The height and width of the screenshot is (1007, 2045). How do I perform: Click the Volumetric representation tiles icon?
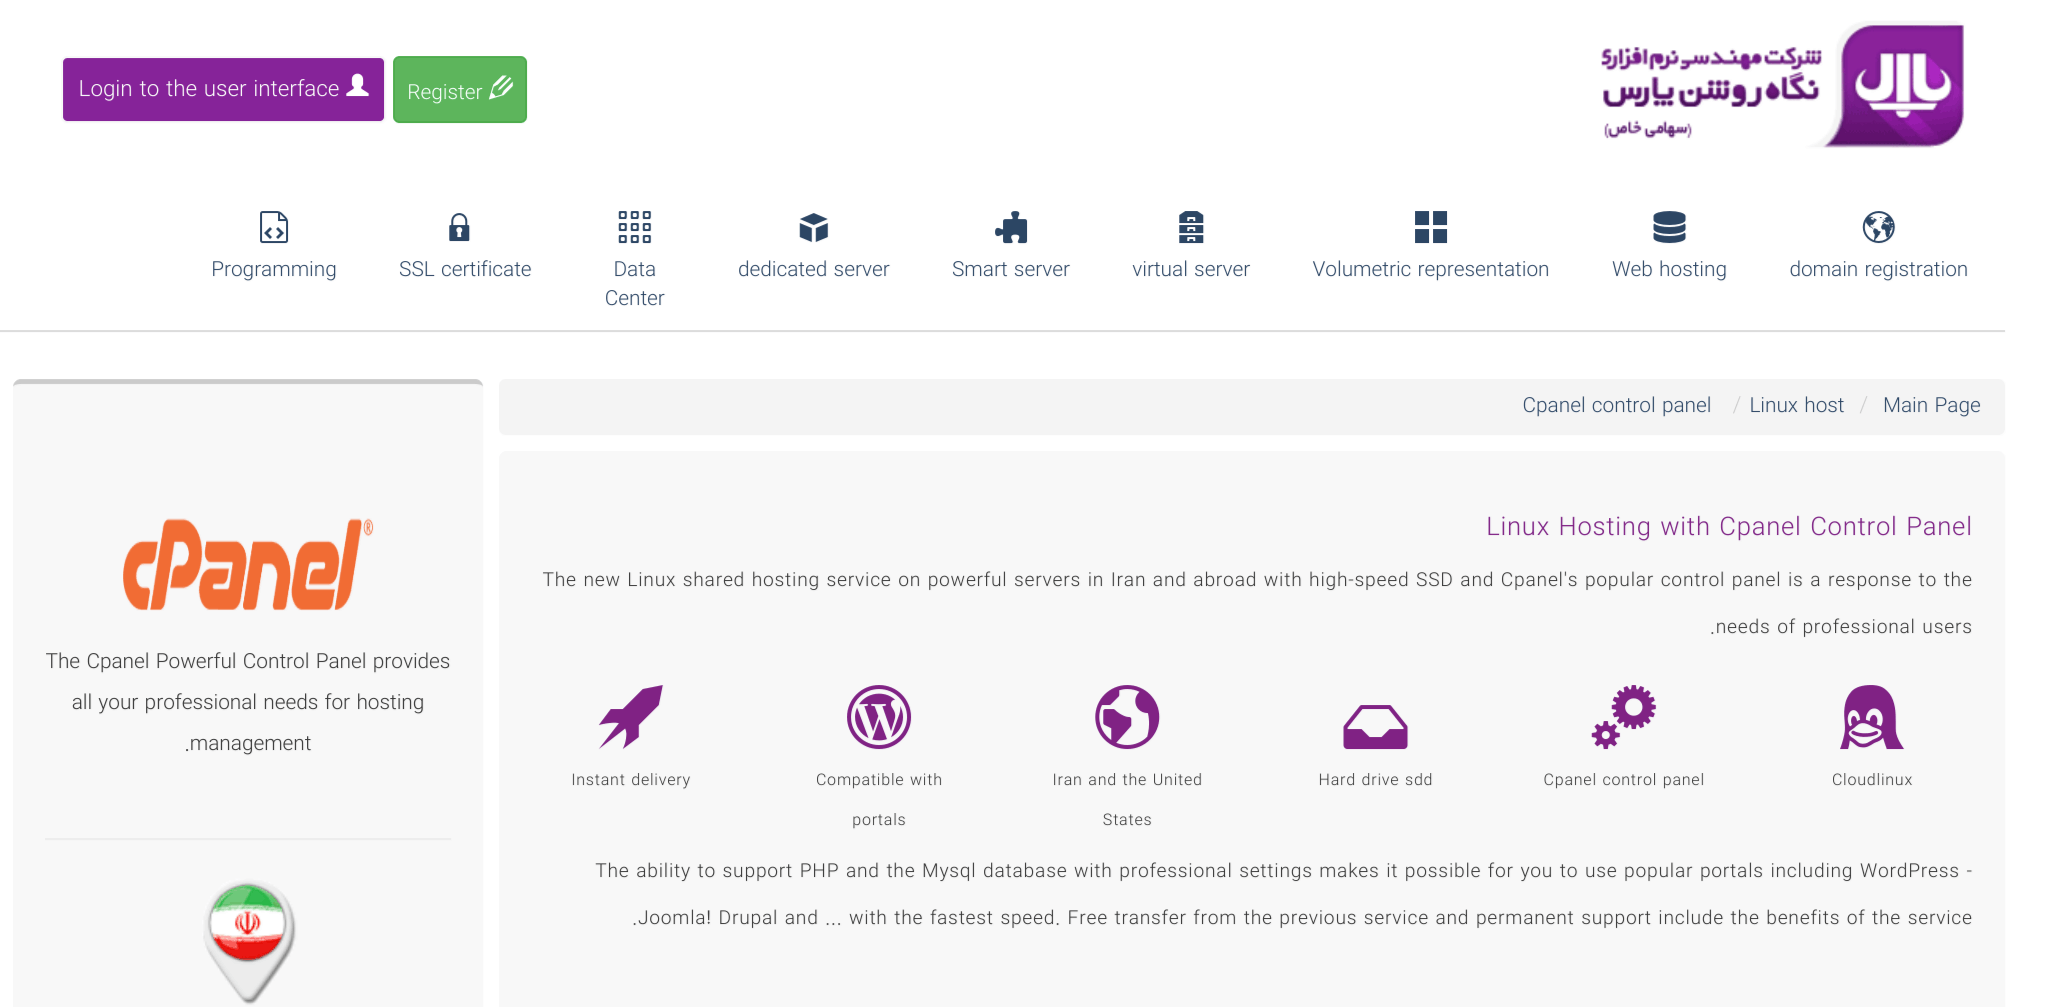(1430, 227)
